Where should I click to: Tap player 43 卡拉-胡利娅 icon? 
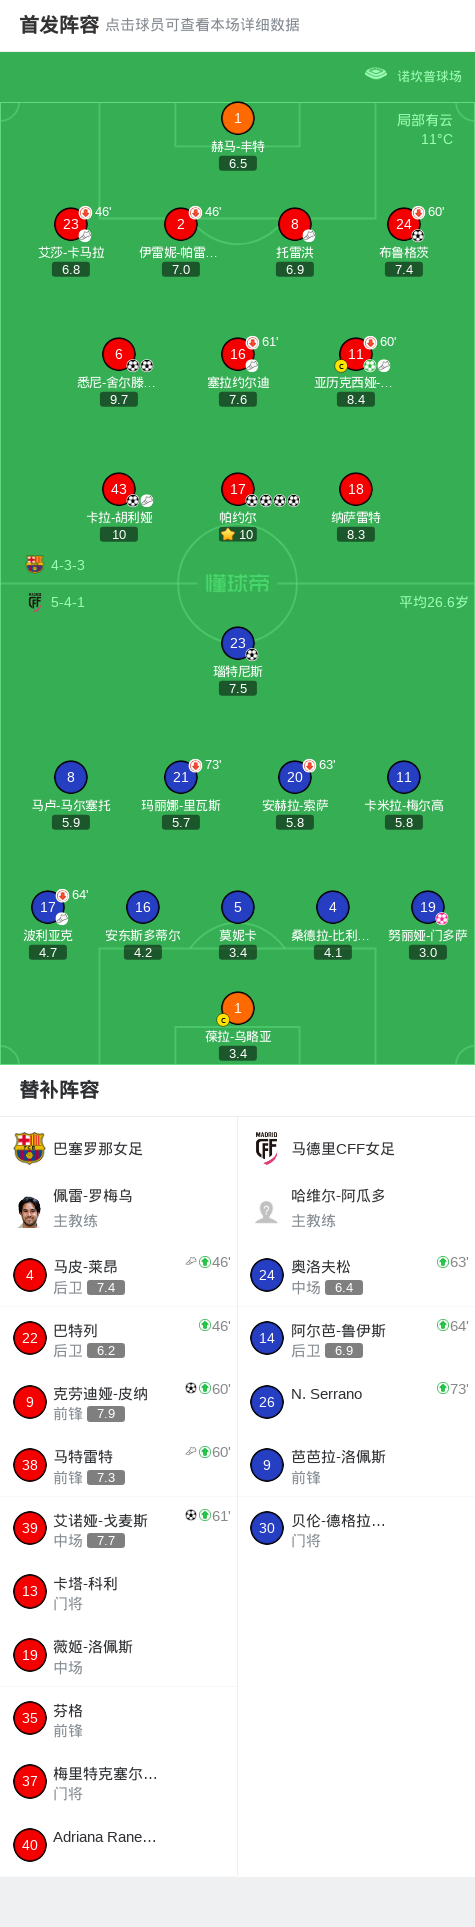coord(119,489)
